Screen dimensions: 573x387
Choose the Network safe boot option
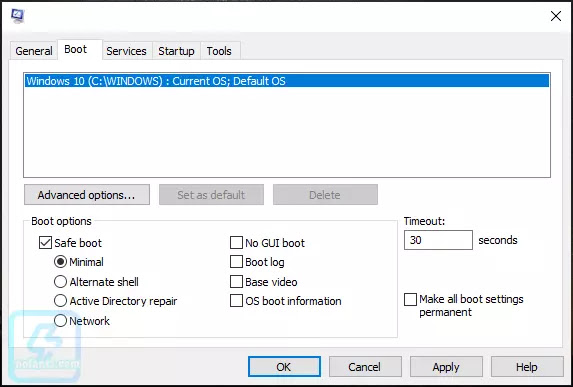click(60, 321)
